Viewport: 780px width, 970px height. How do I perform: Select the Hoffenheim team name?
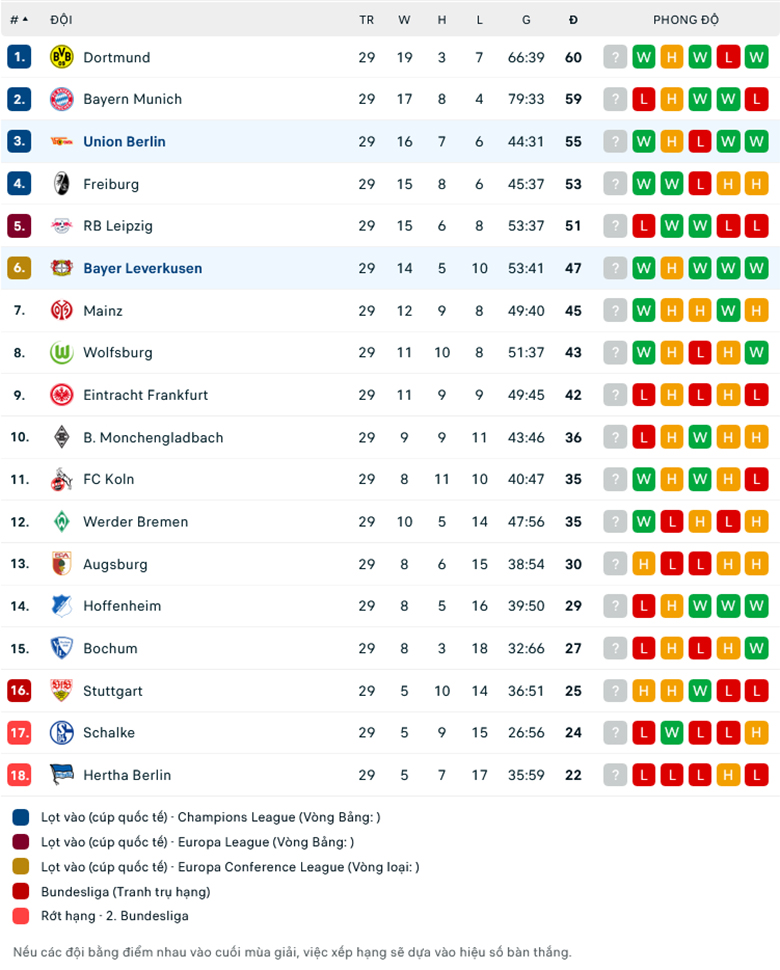pyautogui.click(x=121, y=605)
